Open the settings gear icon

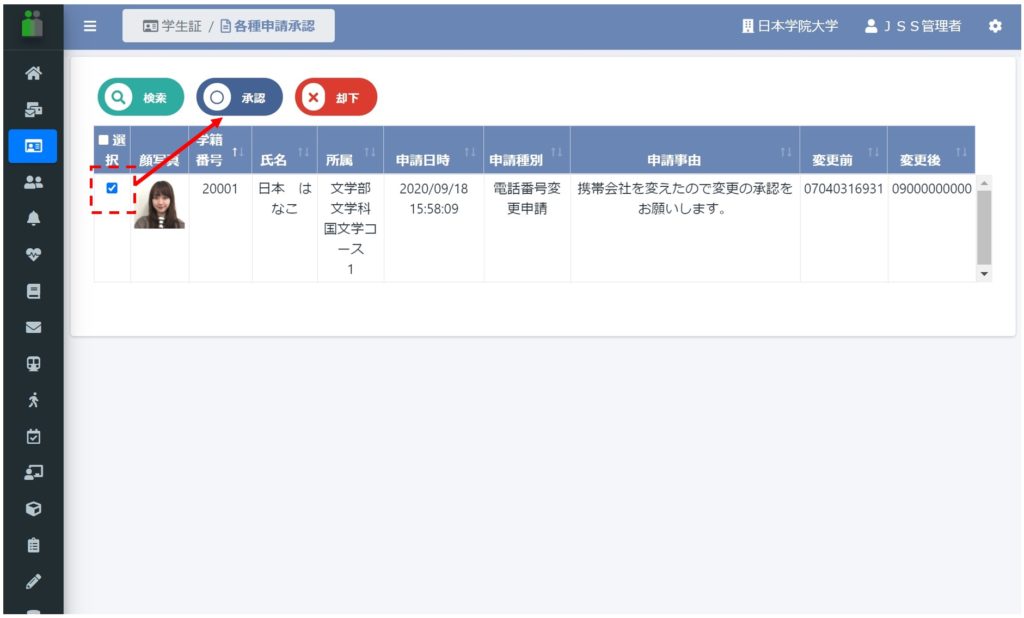coord(995,26)
